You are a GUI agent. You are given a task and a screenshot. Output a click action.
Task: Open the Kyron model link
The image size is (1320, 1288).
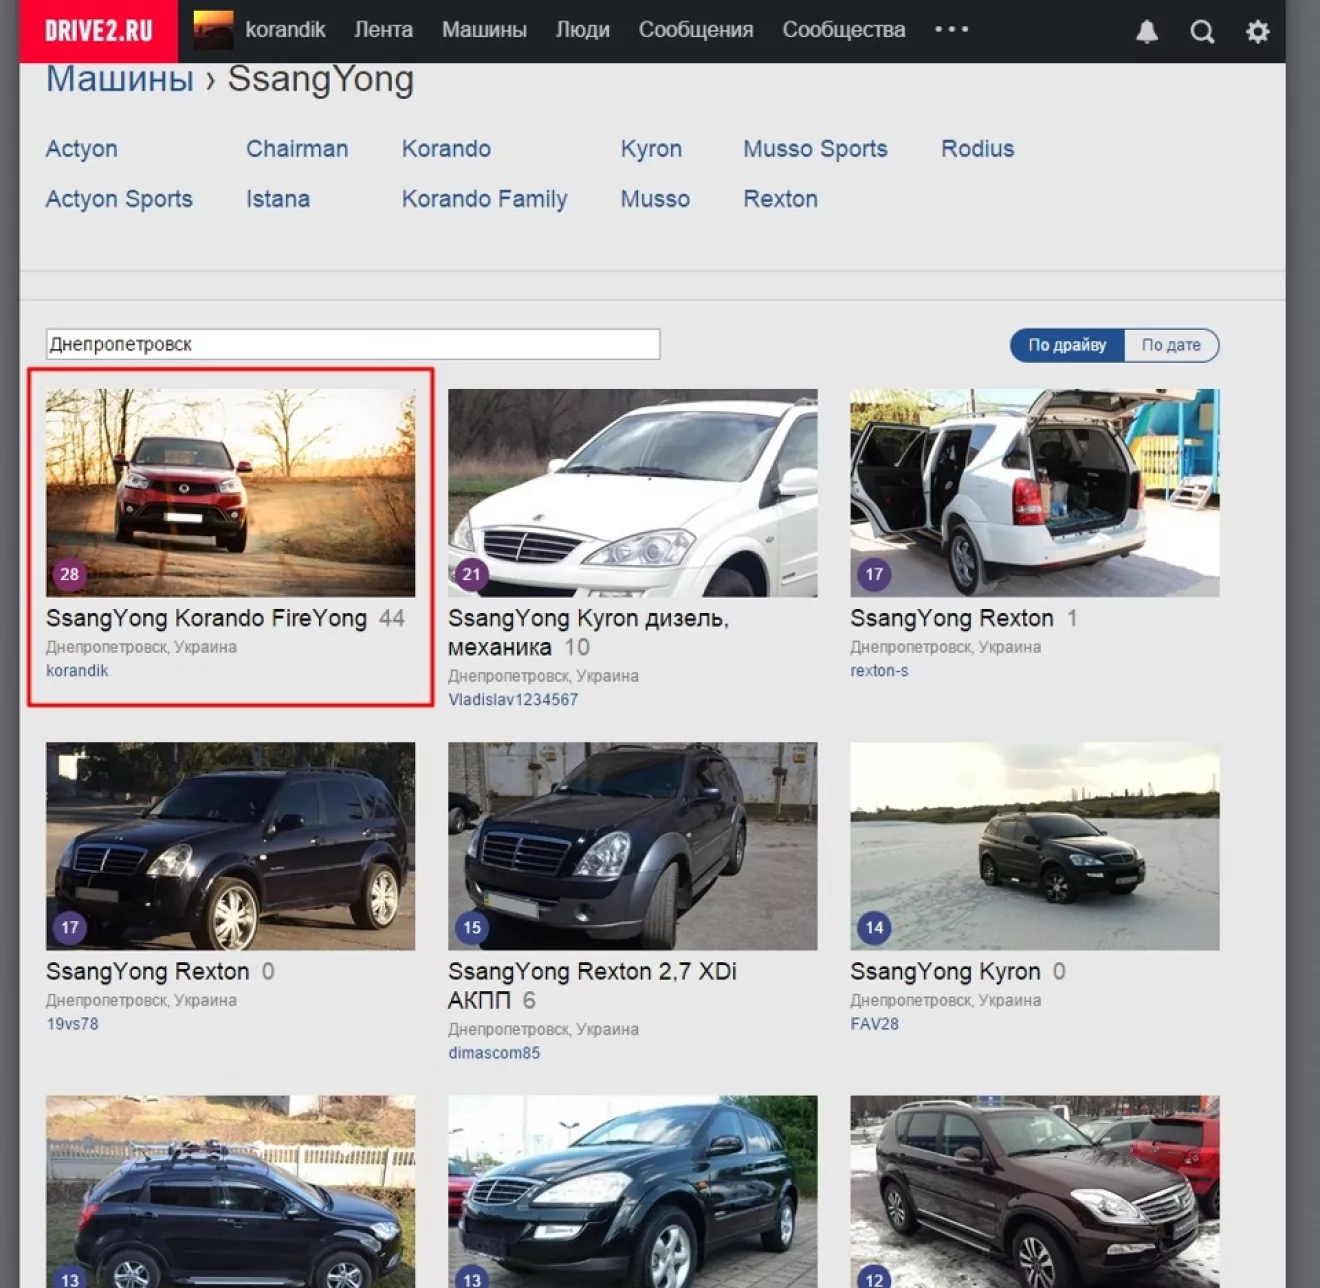651,149
